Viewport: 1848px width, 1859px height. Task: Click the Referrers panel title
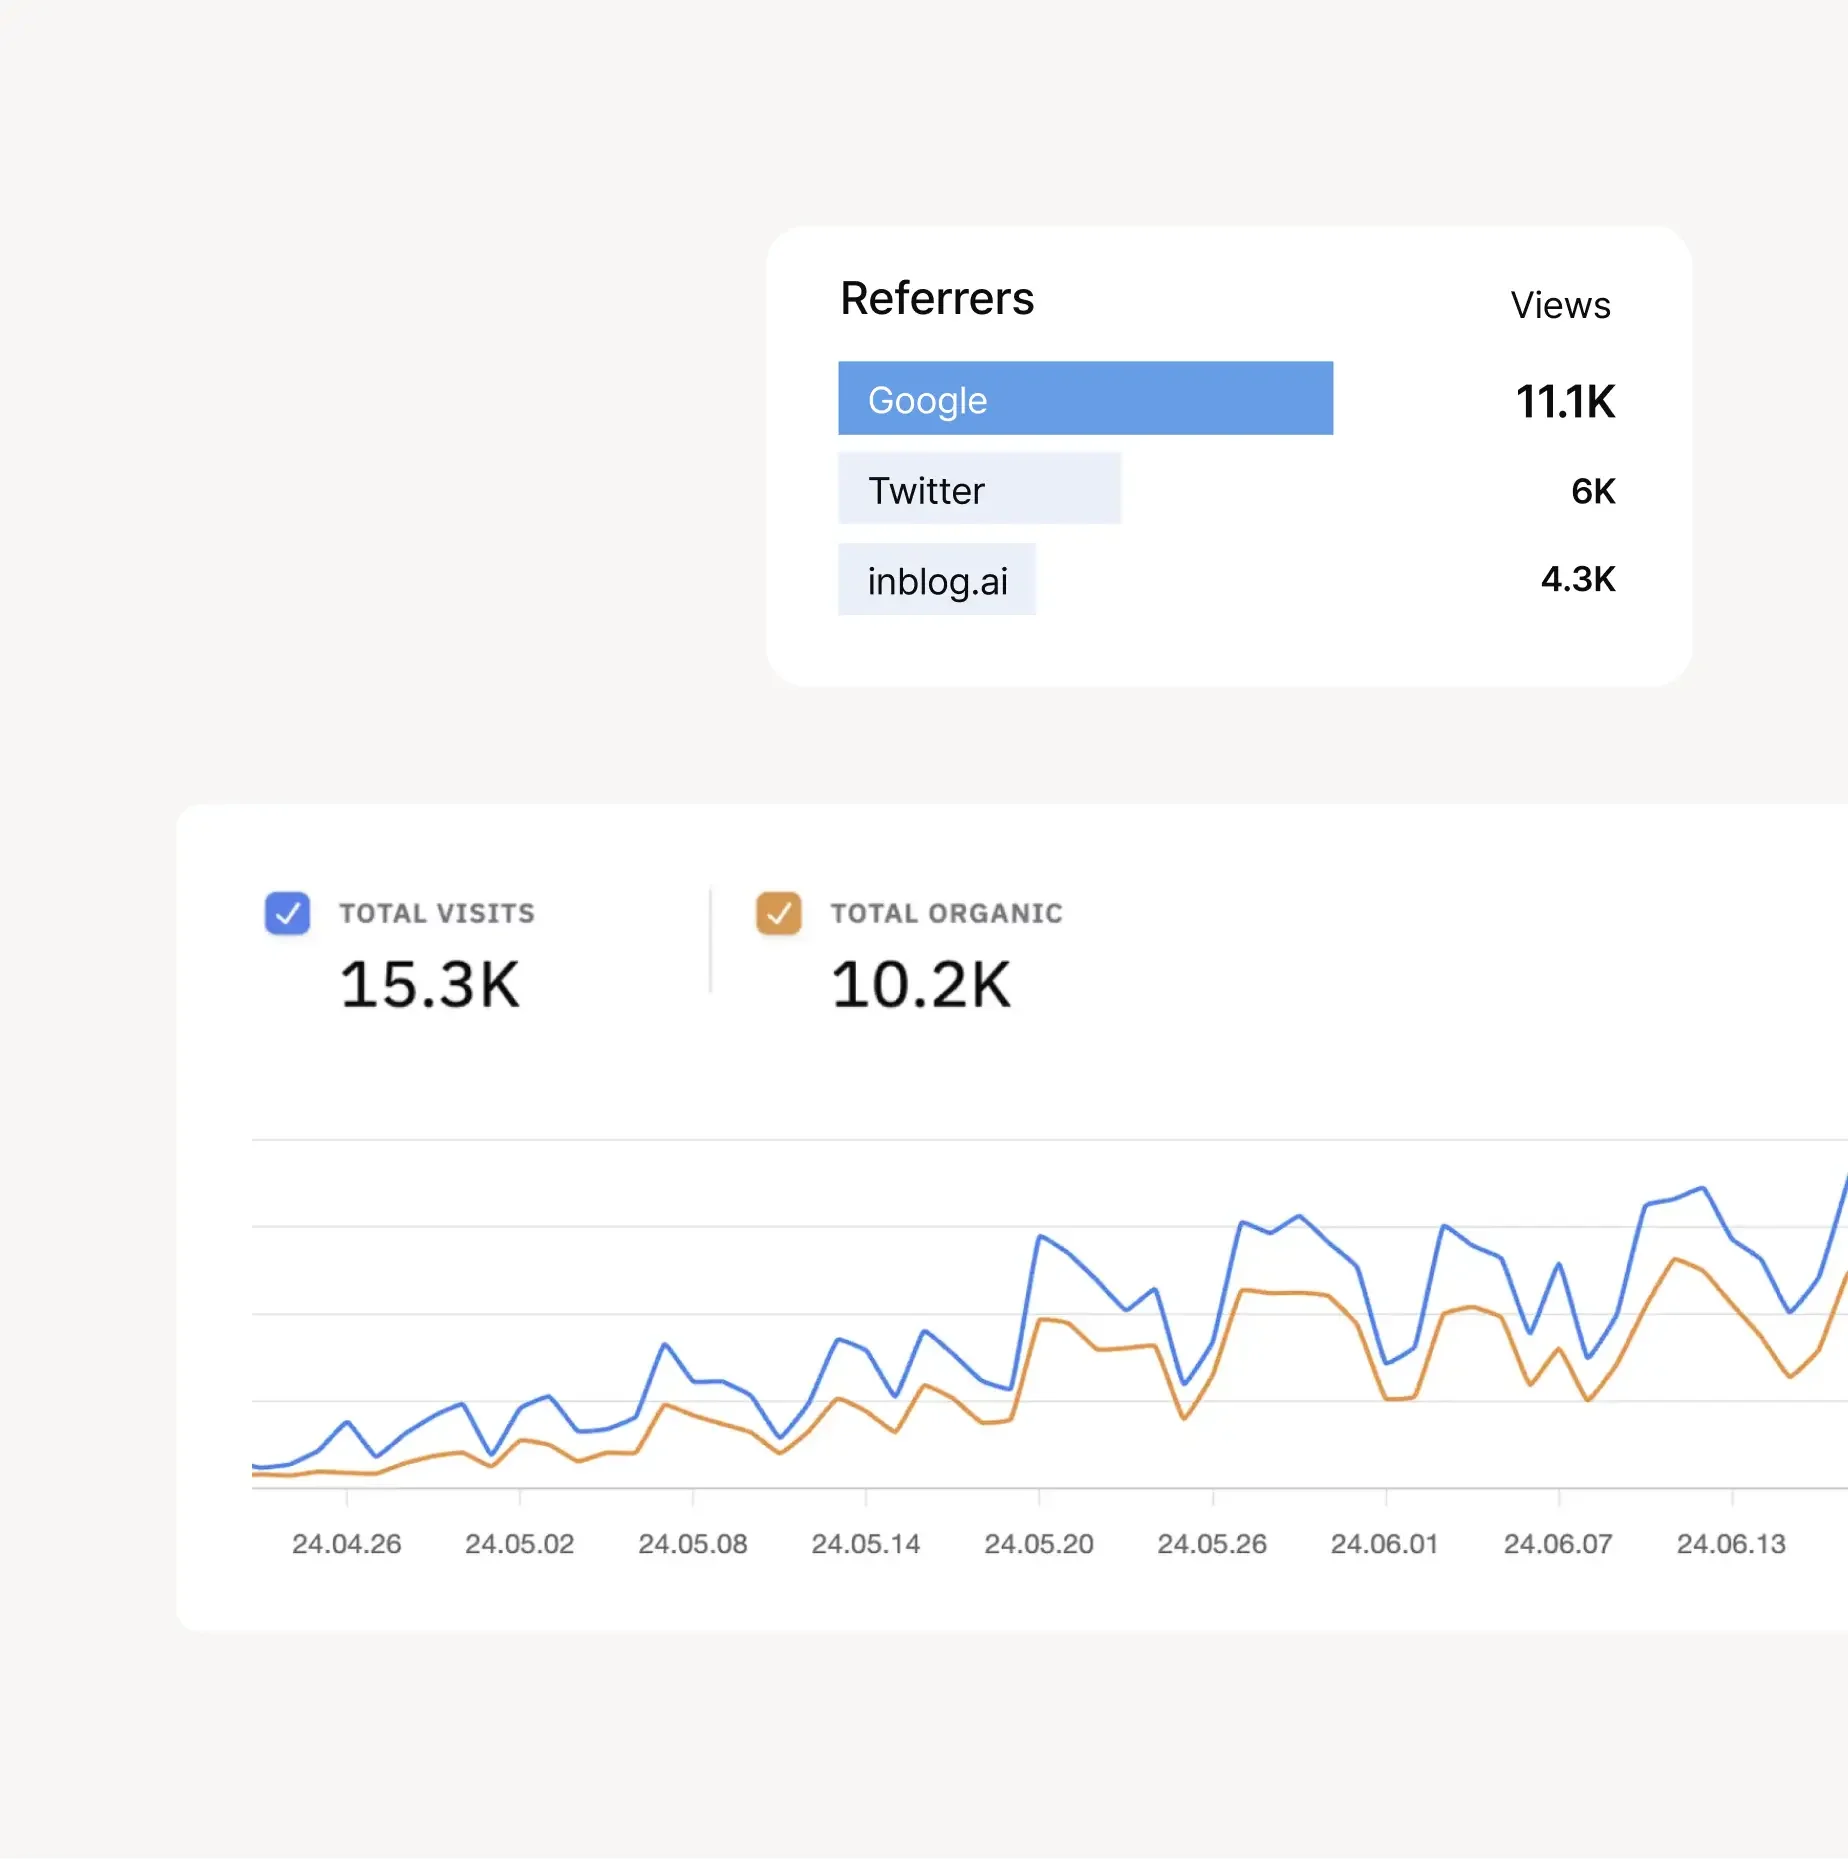pyautogui.click(x=937, y=298)
